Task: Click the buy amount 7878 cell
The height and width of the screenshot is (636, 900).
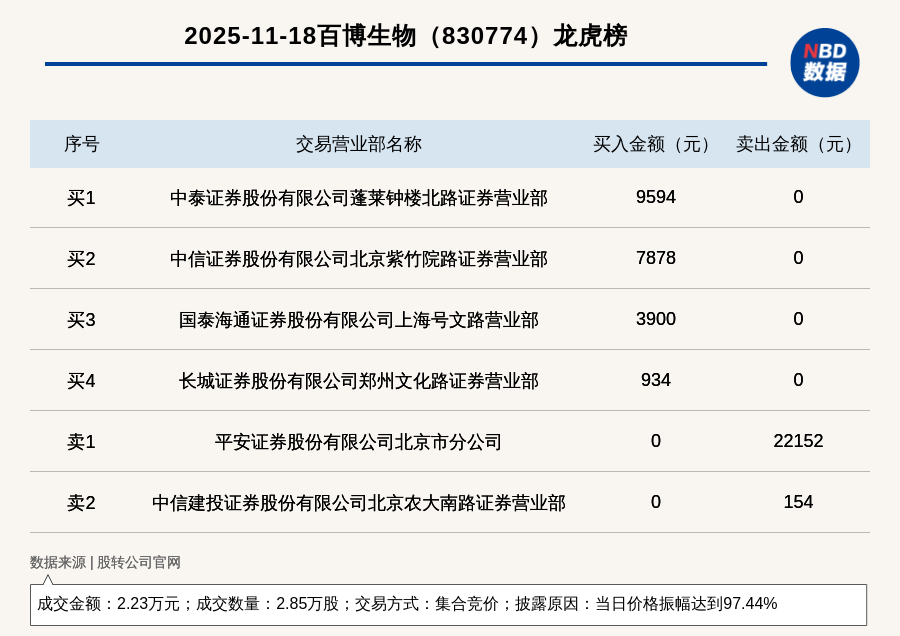Action: [x=655, y=258]
